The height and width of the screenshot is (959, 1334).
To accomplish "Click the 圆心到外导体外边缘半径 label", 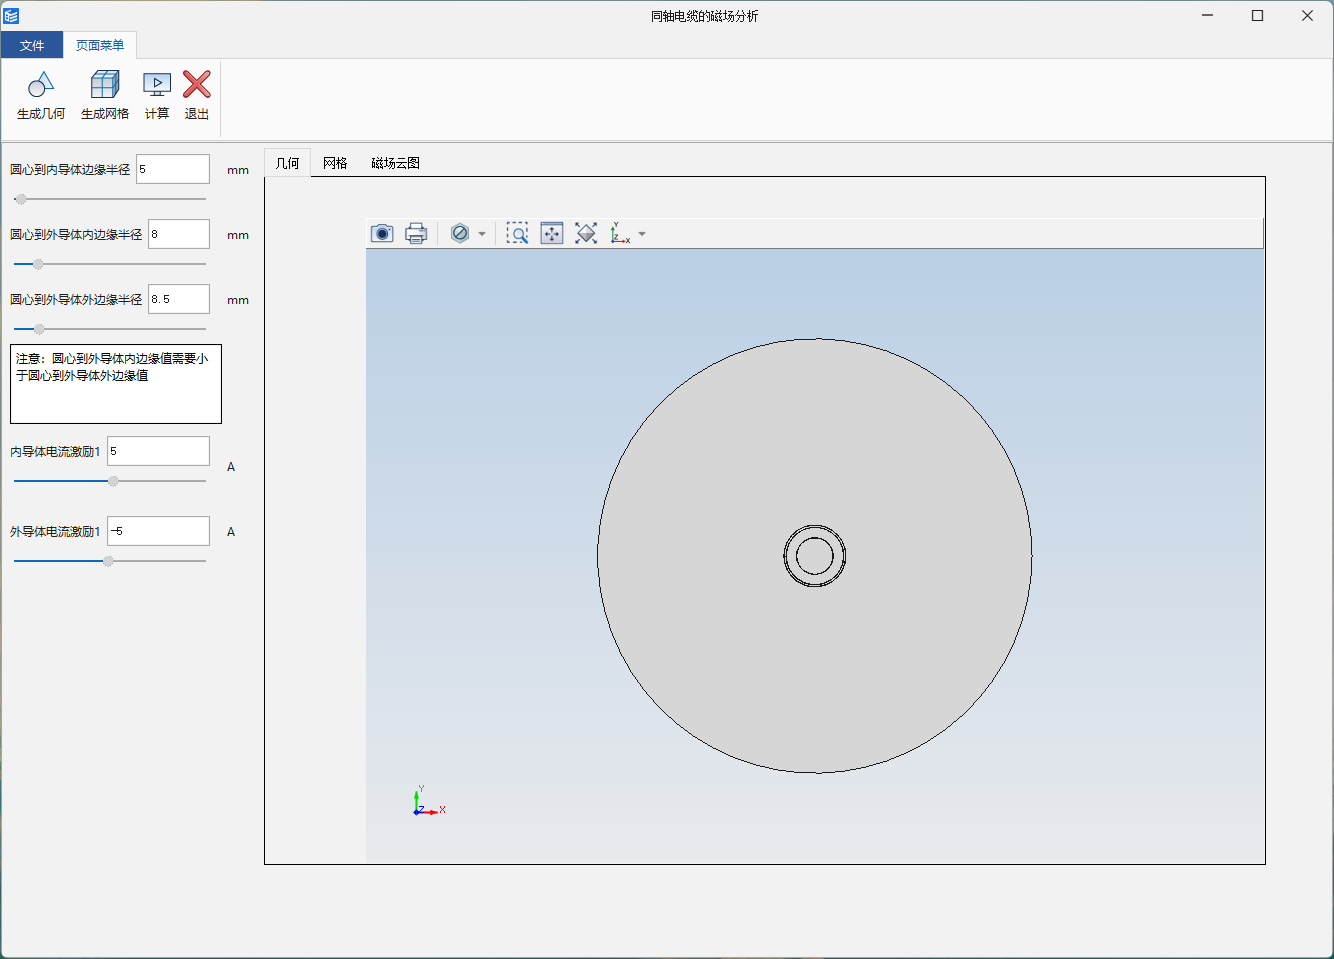I will click(x=76, y=300).
